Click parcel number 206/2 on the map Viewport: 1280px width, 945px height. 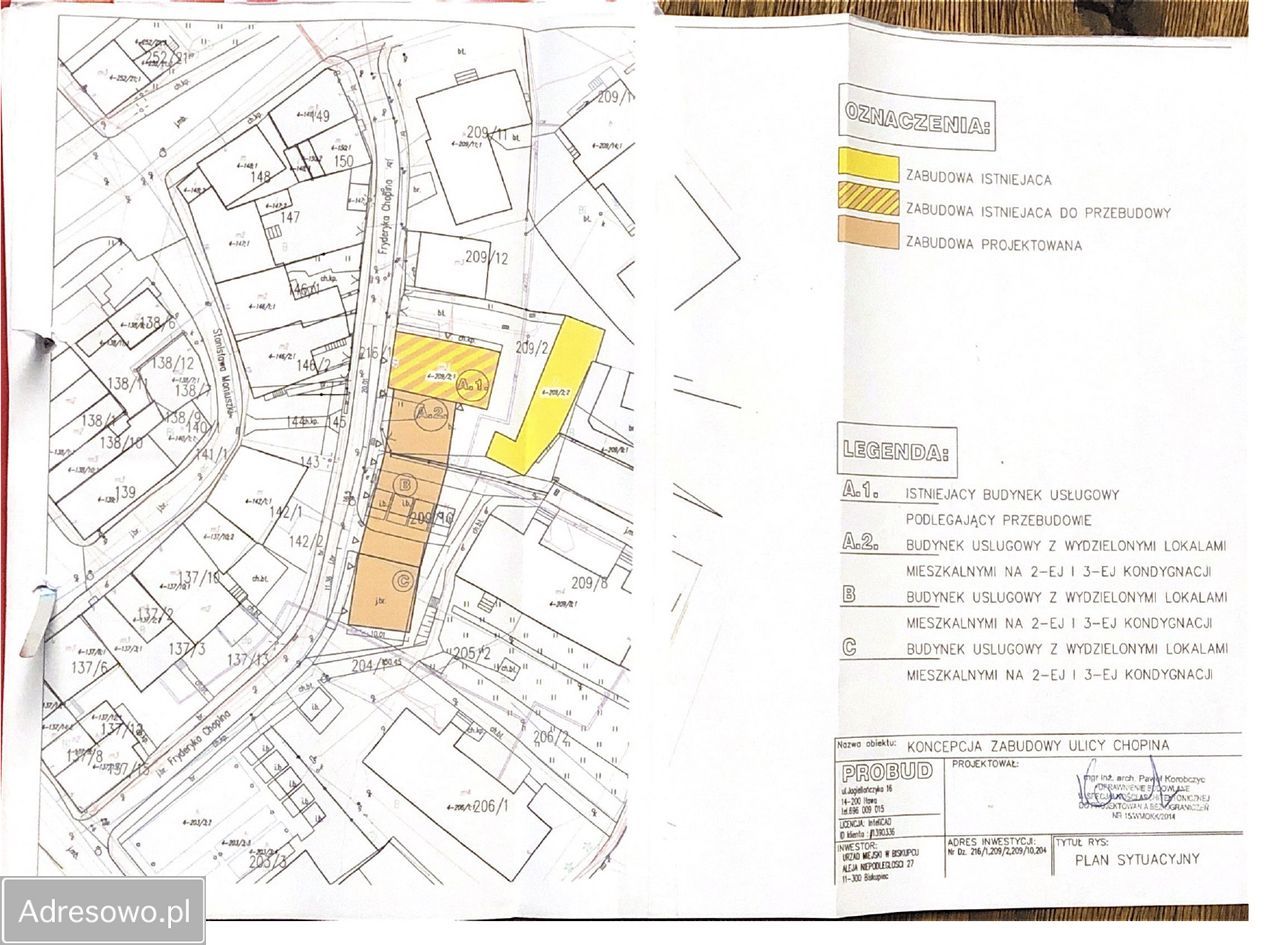(x=549, y=738)
